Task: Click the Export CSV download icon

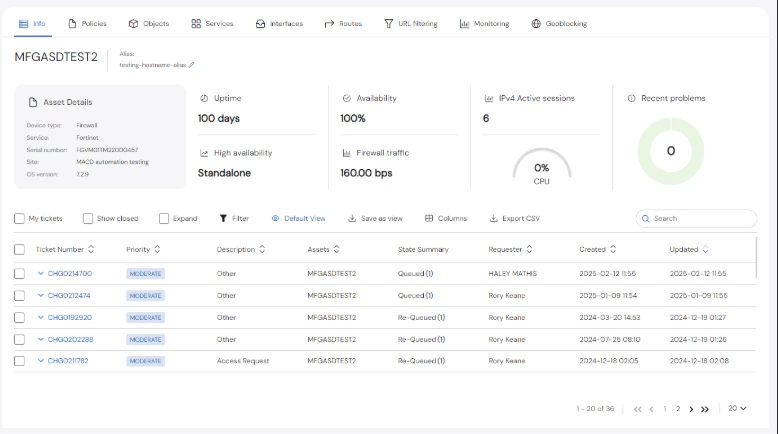Action: [x=493, y=218]
